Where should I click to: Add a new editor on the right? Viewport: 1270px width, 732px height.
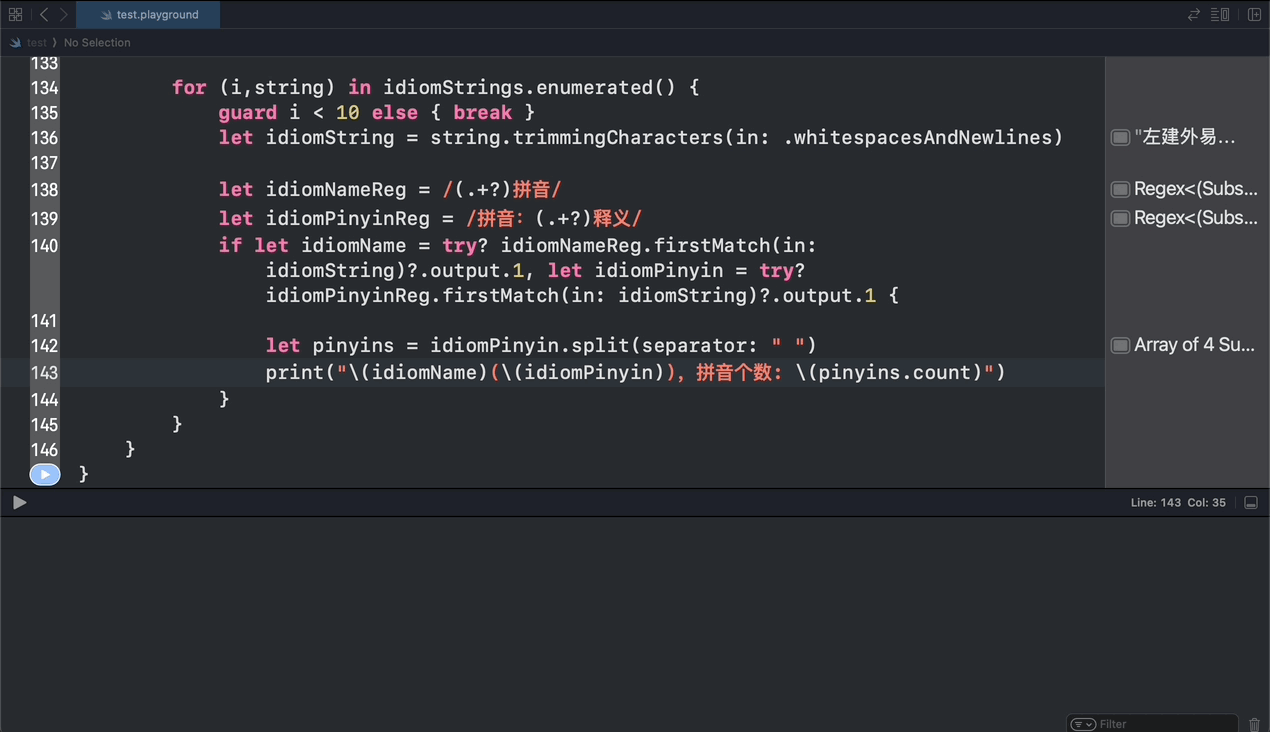(1254, 14)
